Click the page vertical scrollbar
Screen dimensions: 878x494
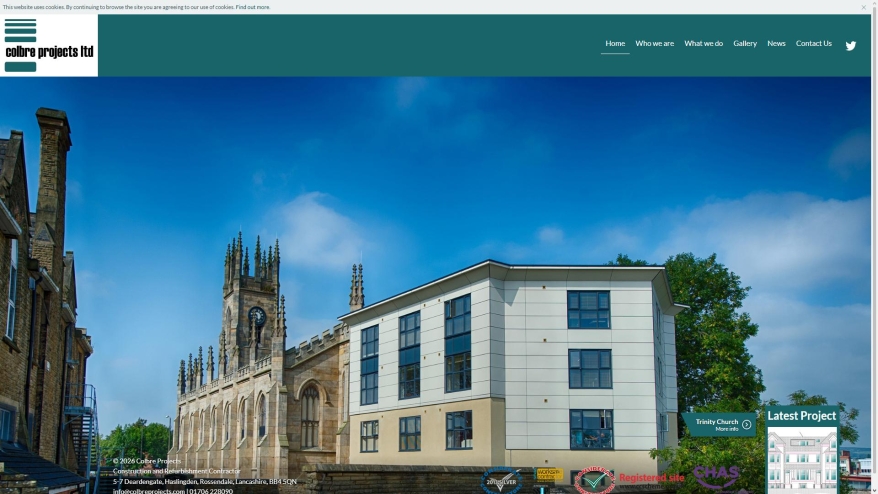(874, 247)
